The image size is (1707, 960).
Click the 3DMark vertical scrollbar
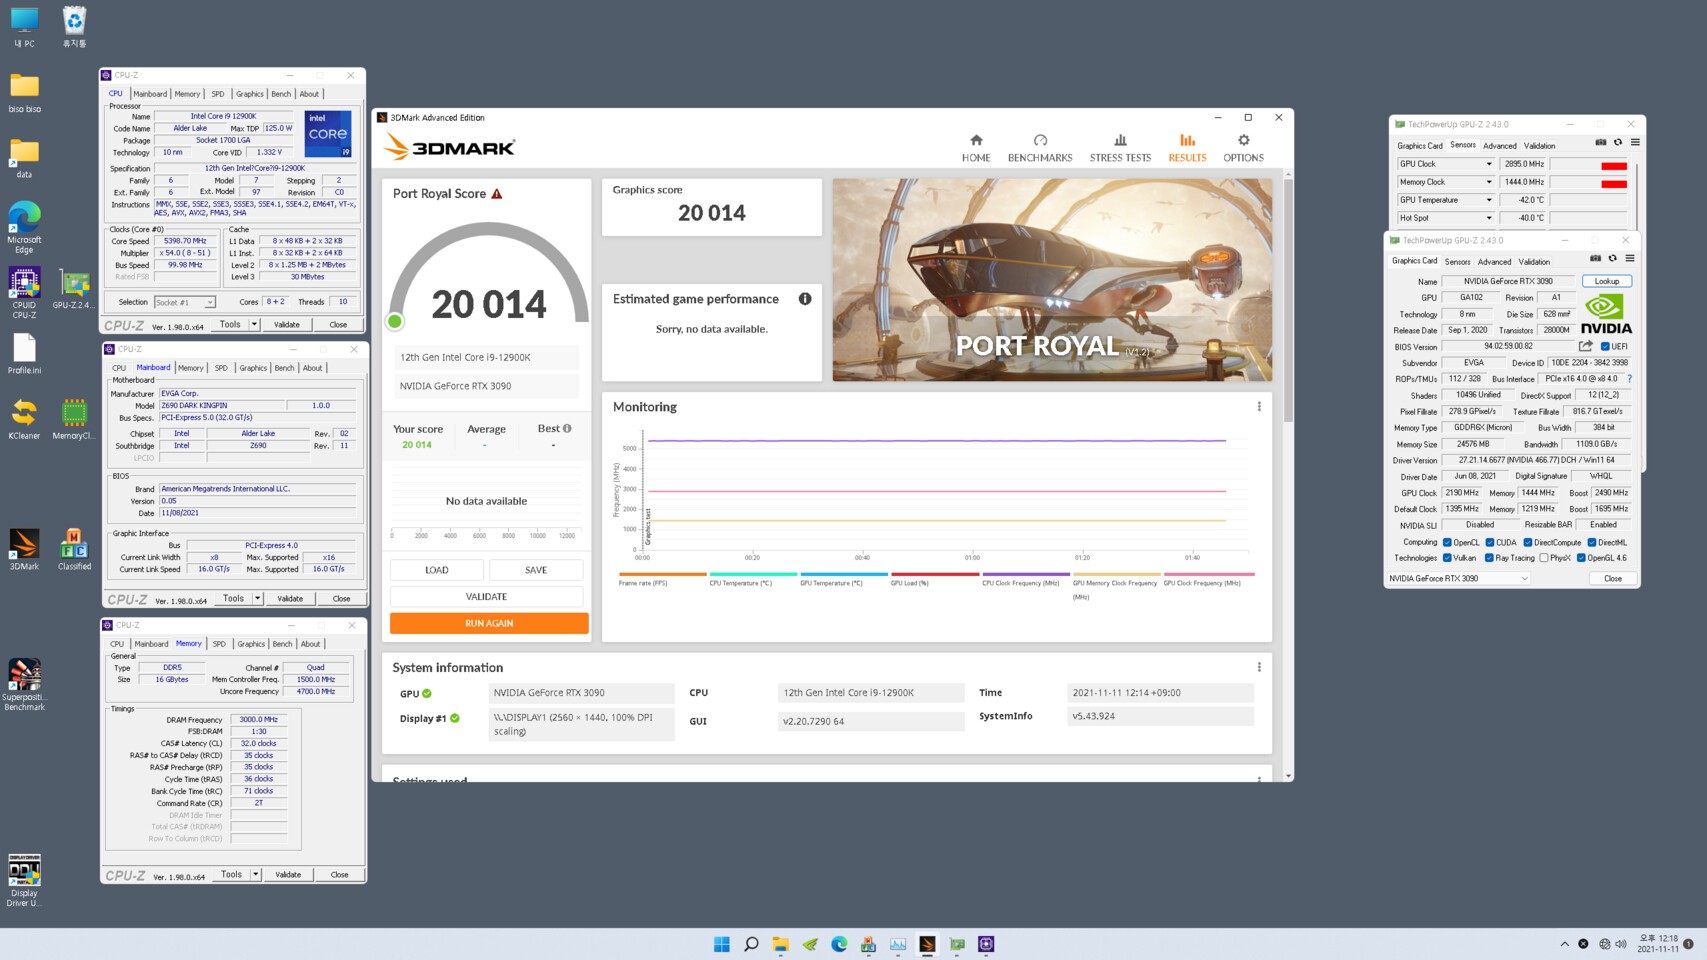(1288, 300)
